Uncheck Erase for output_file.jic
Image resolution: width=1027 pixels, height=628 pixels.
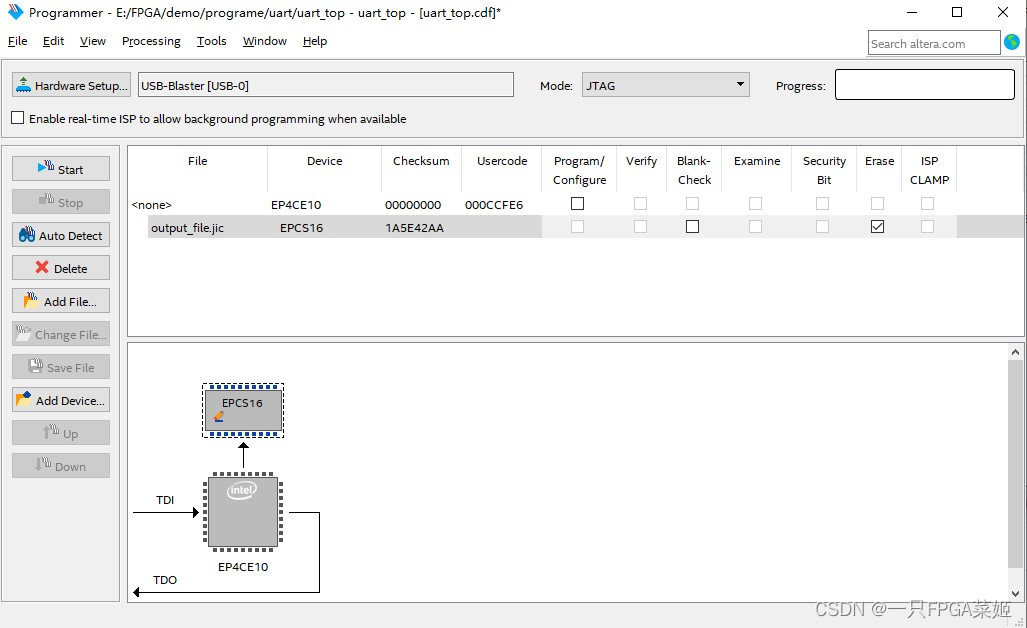tap(878, 227)
